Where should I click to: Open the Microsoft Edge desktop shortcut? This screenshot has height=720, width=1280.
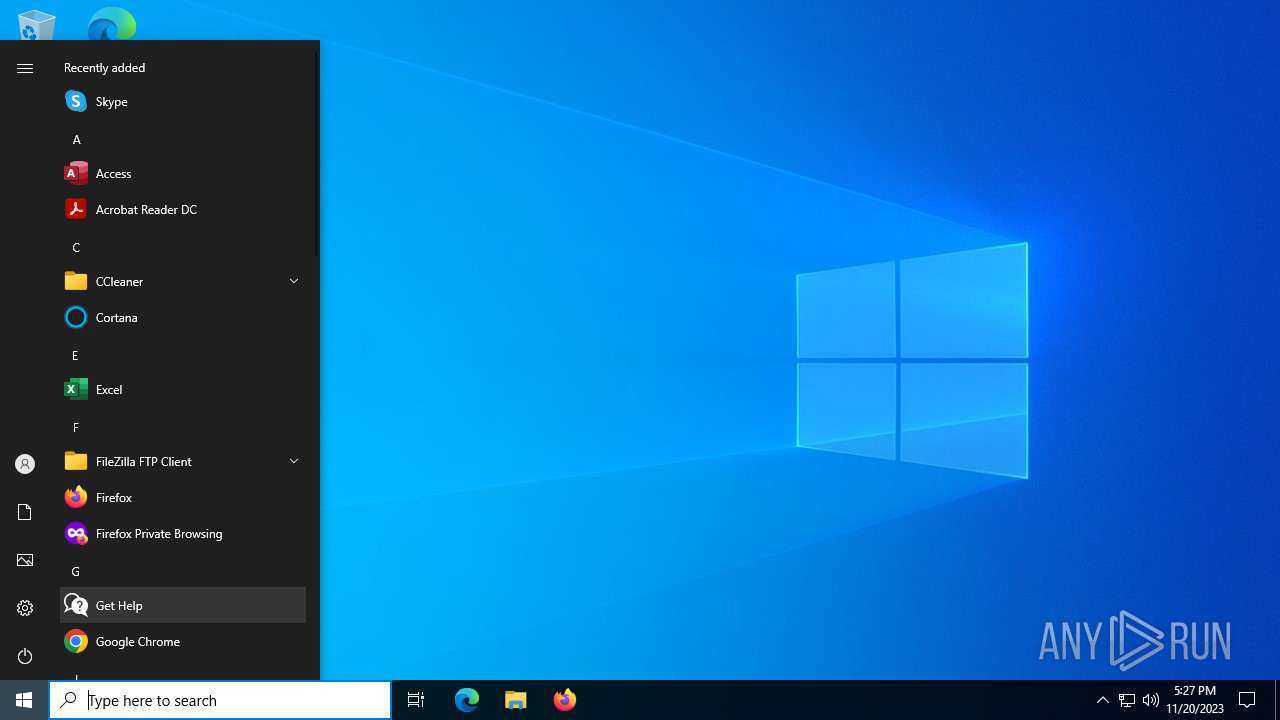tap(112, 24)
